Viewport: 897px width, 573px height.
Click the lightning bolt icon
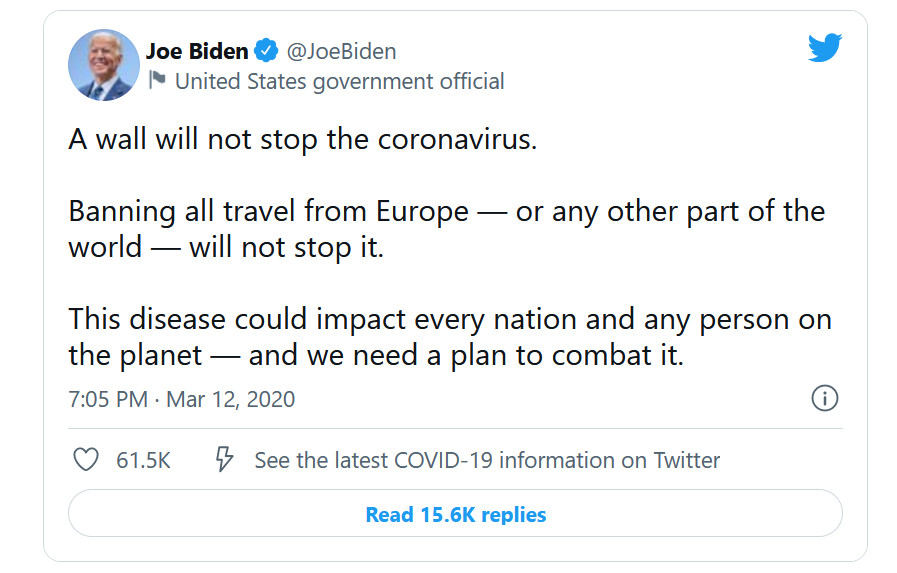(225, 460)
